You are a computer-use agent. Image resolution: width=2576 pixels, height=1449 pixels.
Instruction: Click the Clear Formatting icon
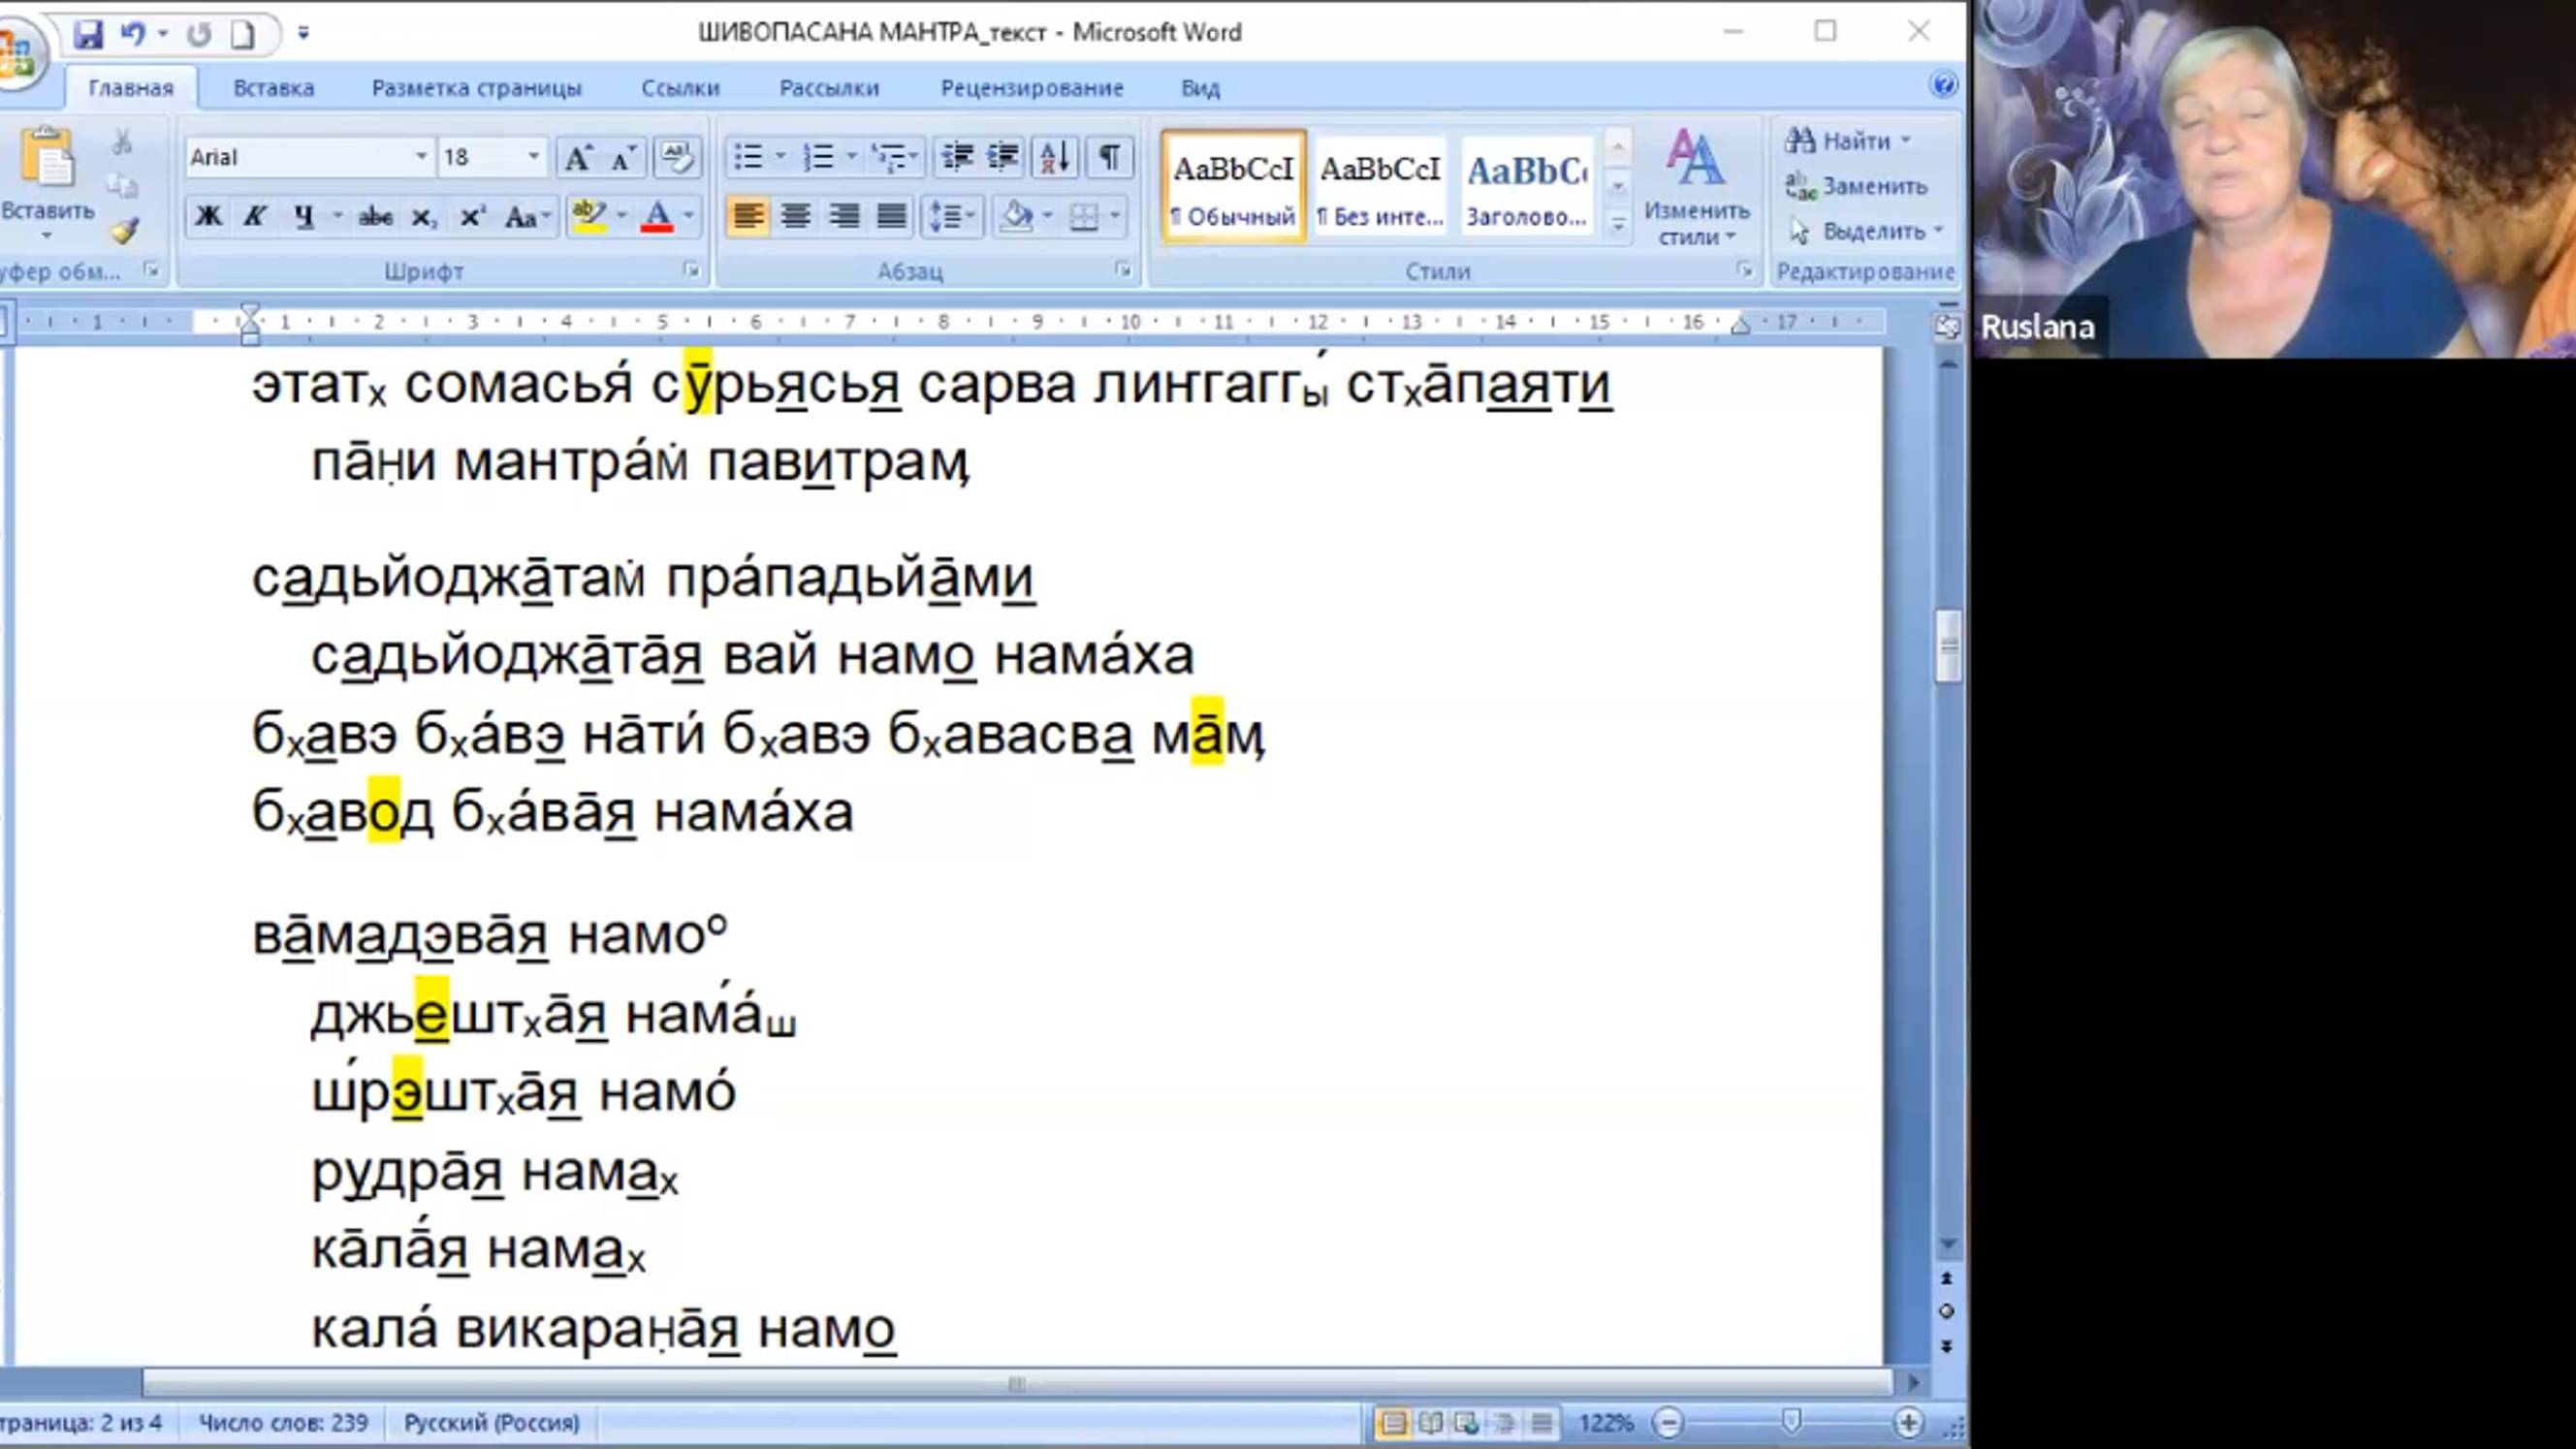677,157
